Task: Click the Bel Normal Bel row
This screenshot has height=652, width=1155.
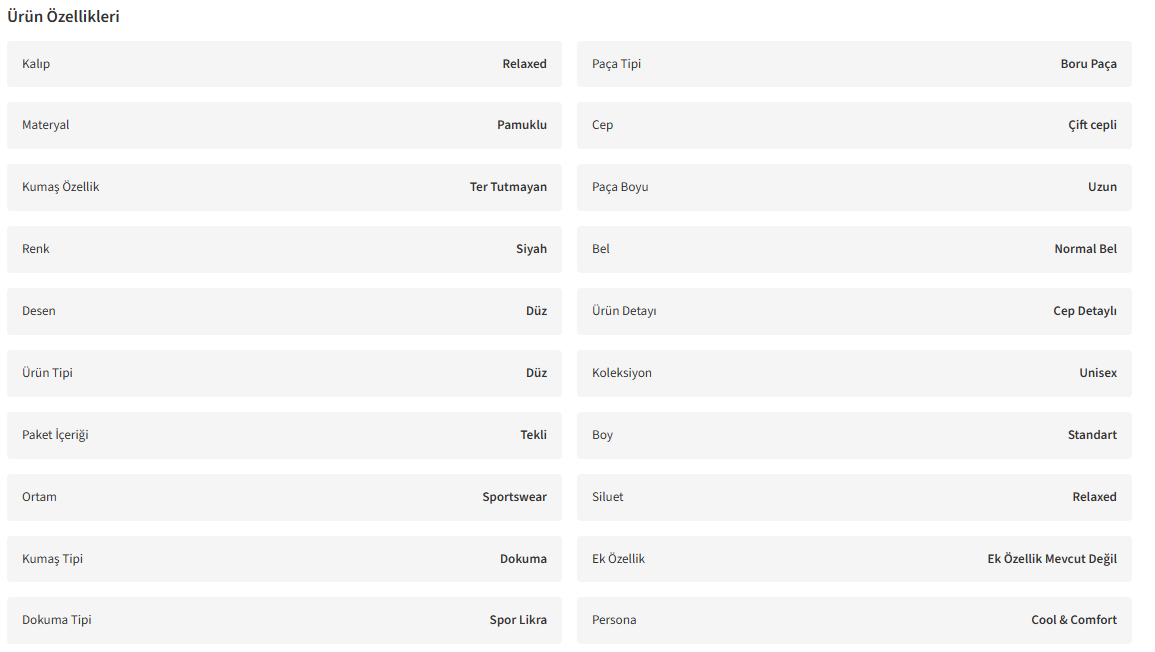Action: (854, 249)
